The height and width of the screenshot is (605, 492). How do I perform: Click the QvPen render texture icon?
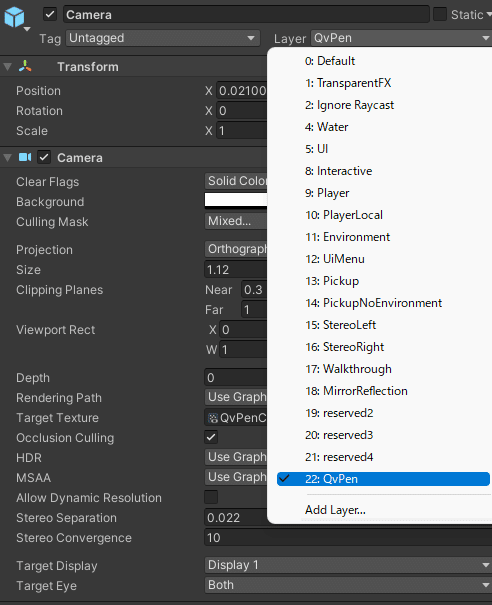[x=213, y=418]
